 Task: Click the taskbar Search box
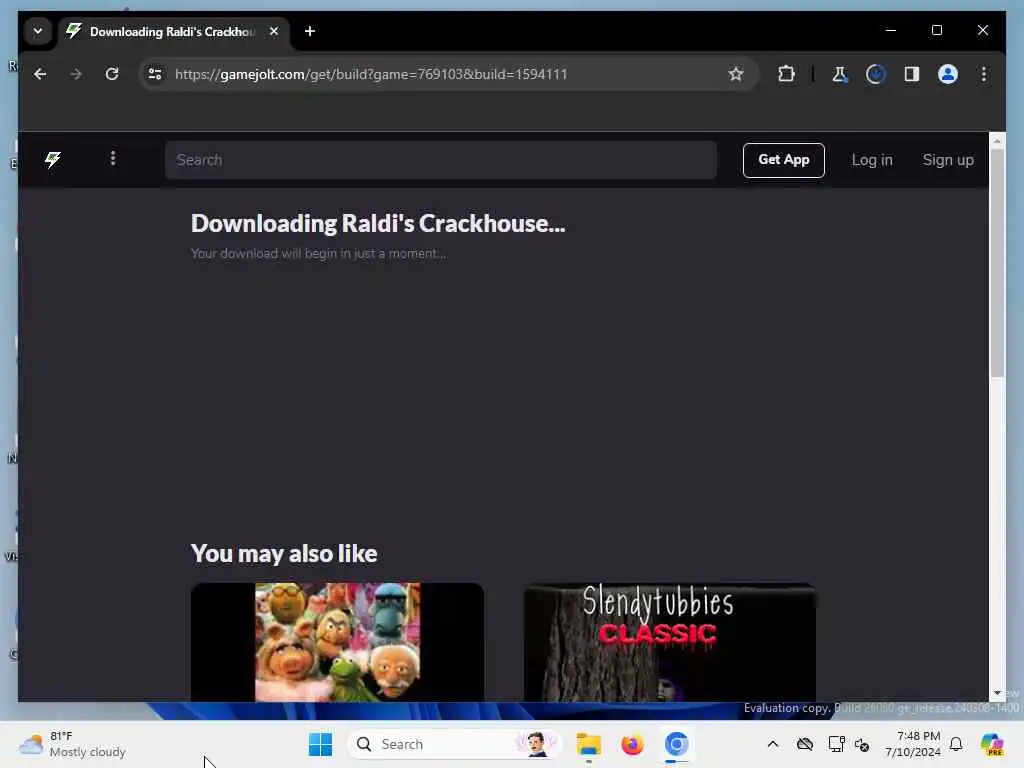(455, 744)
